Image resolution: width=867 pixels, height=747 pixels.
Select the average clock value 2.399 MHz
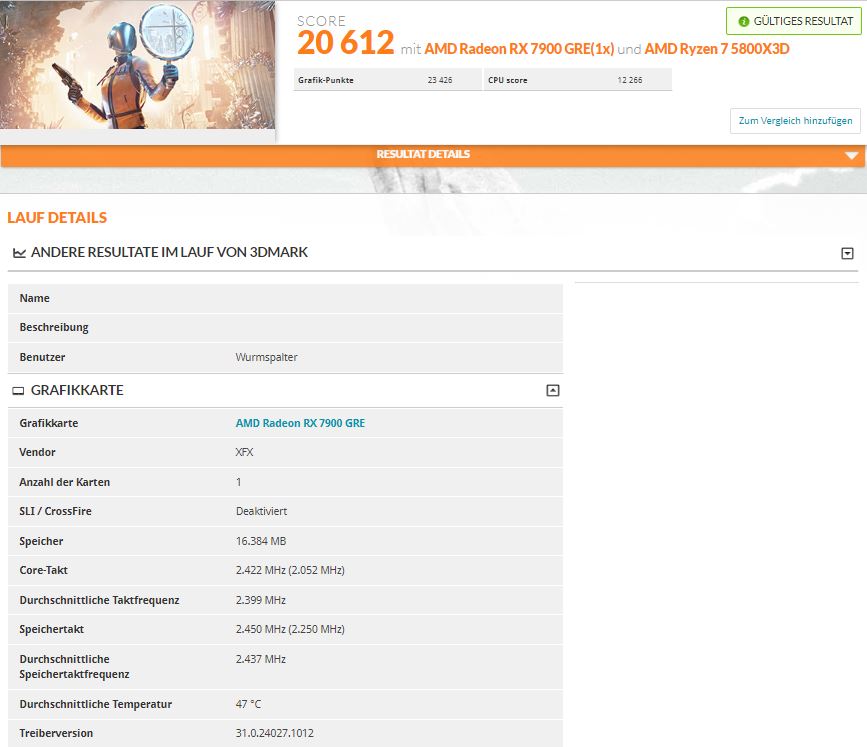point(260,600)
